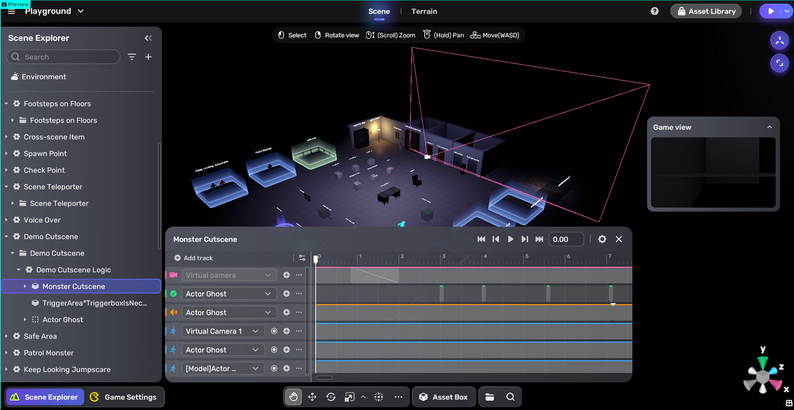Switch to the Terrain tab
The height and width of the screenshot is (410, 794).
[424, 12]
